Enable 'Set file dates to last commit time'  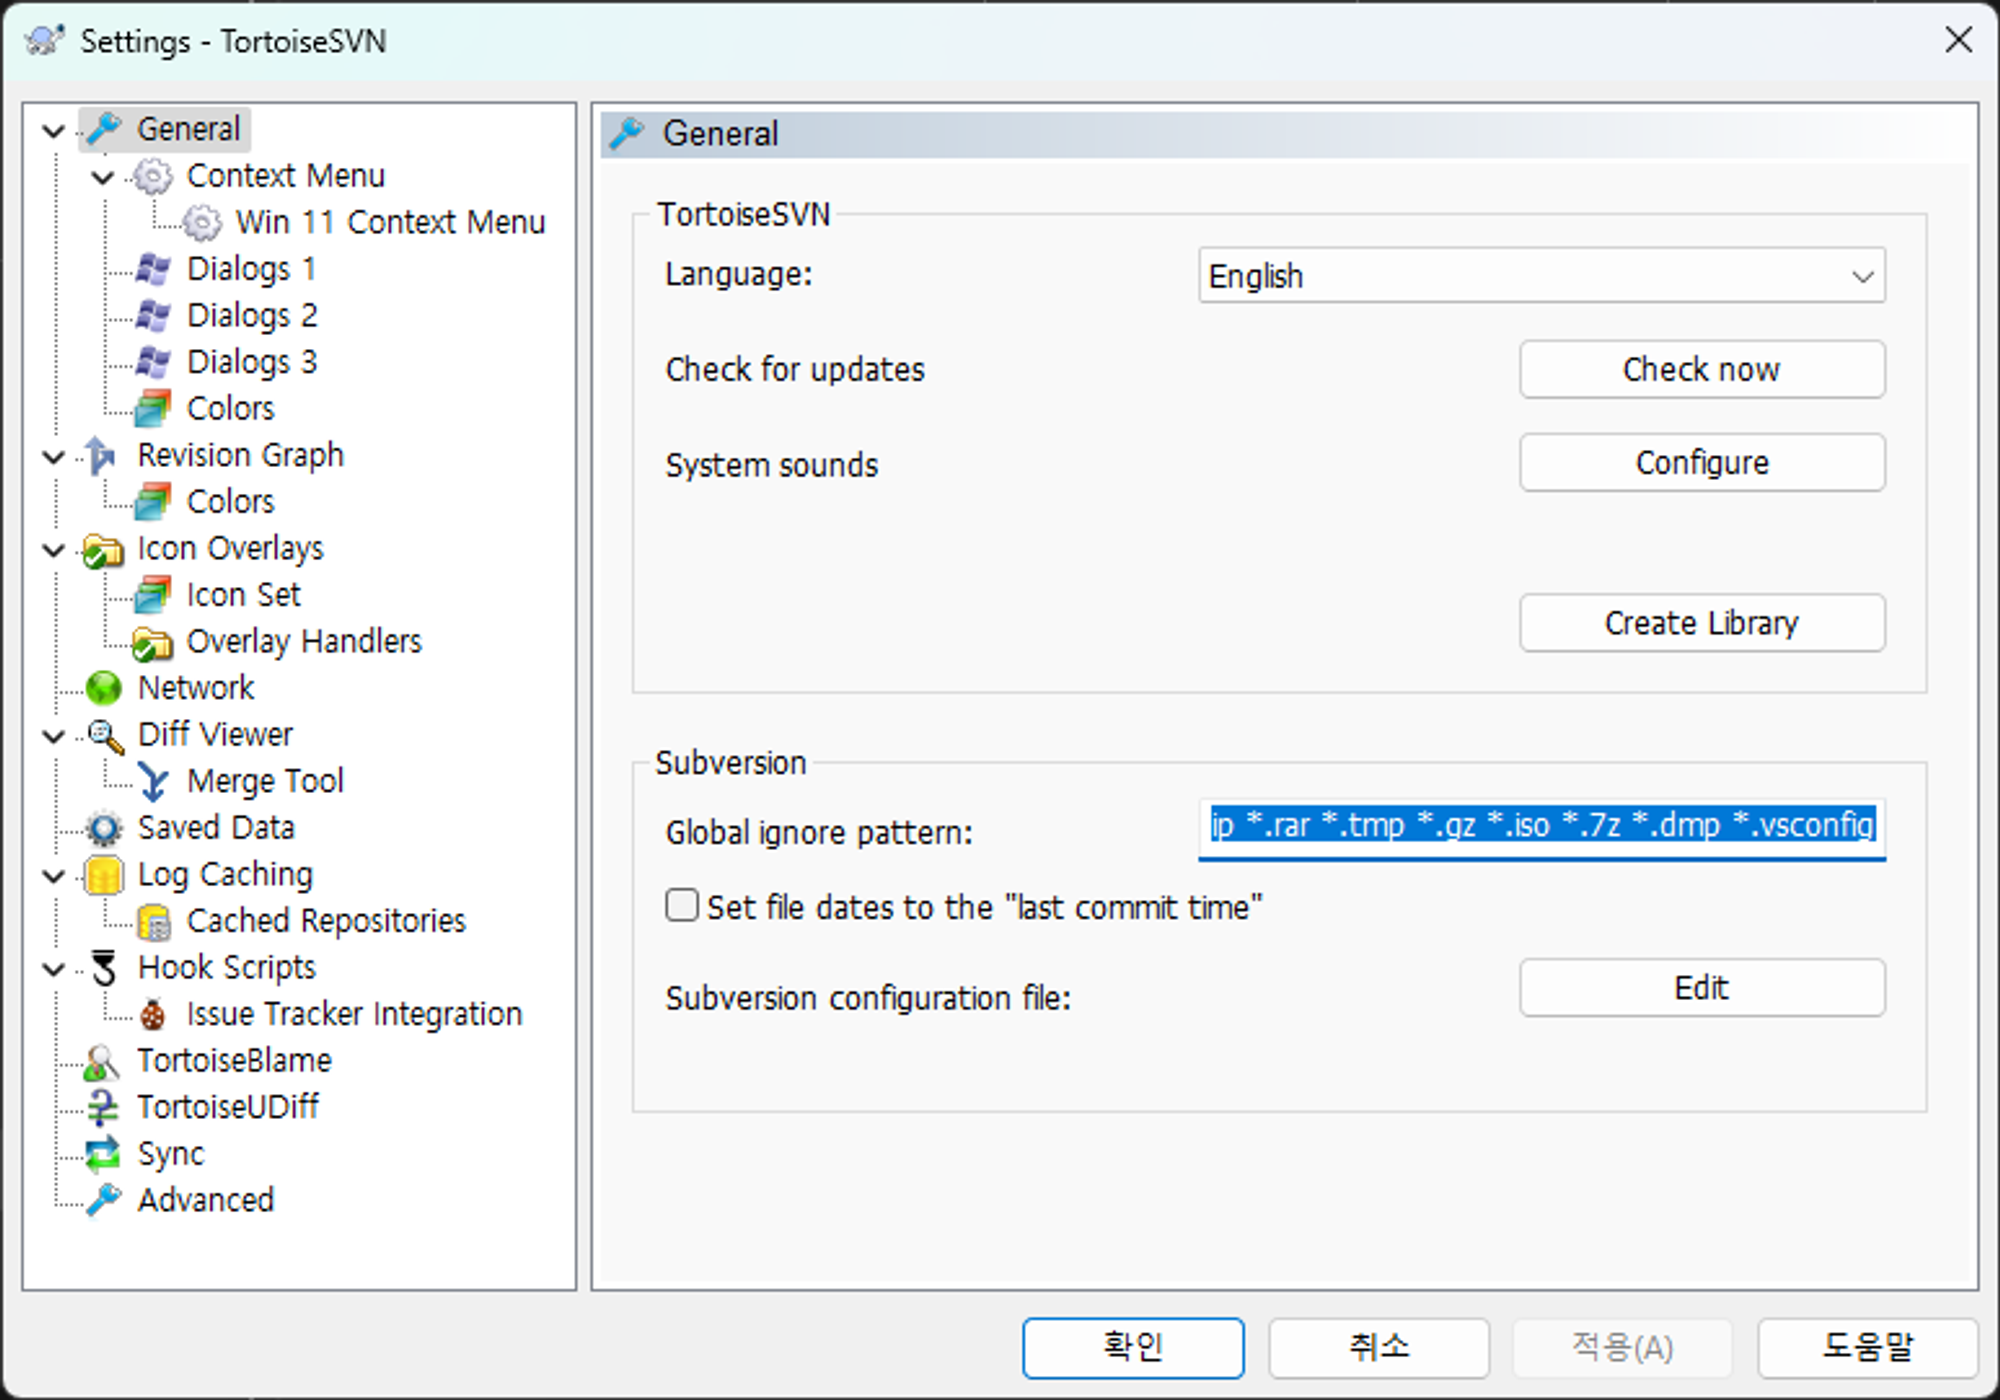682,906
